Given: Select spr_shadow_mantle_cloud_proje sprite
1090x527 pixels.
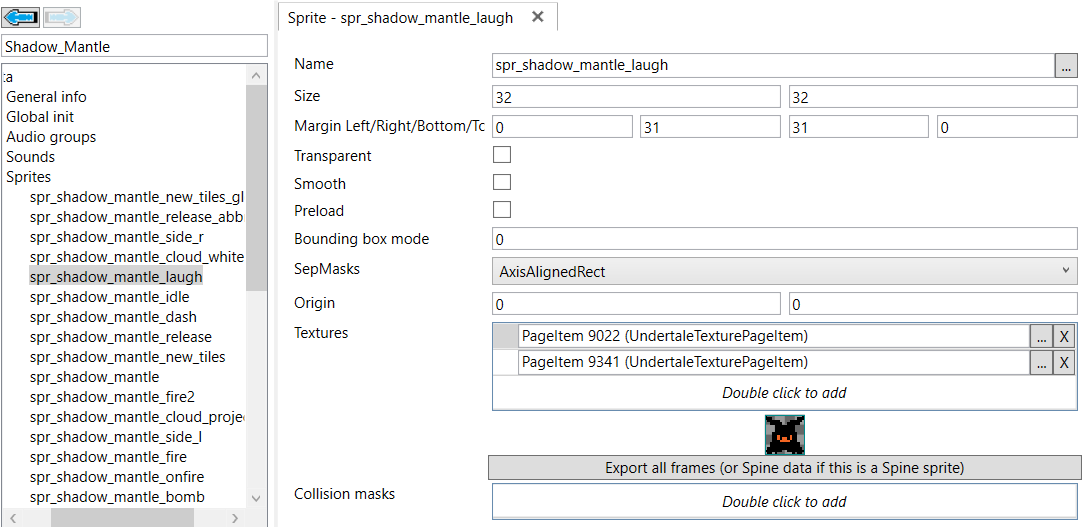Looking at the screenshot, I should (136, 417).
